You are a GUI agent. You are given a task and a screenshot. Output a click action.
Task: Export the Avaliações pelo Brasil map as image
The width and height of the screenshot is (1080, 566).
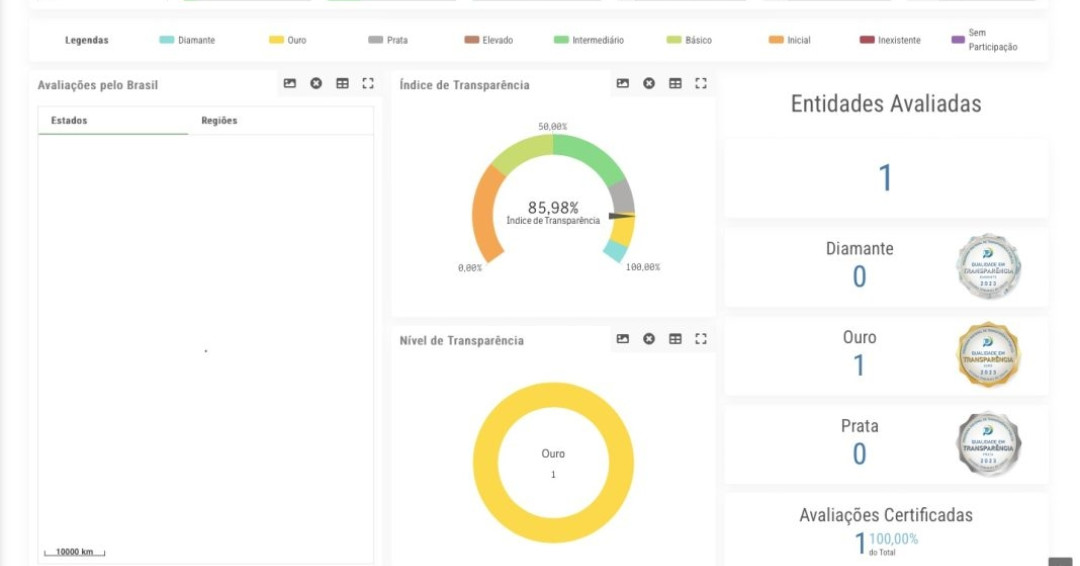point(290,84)
